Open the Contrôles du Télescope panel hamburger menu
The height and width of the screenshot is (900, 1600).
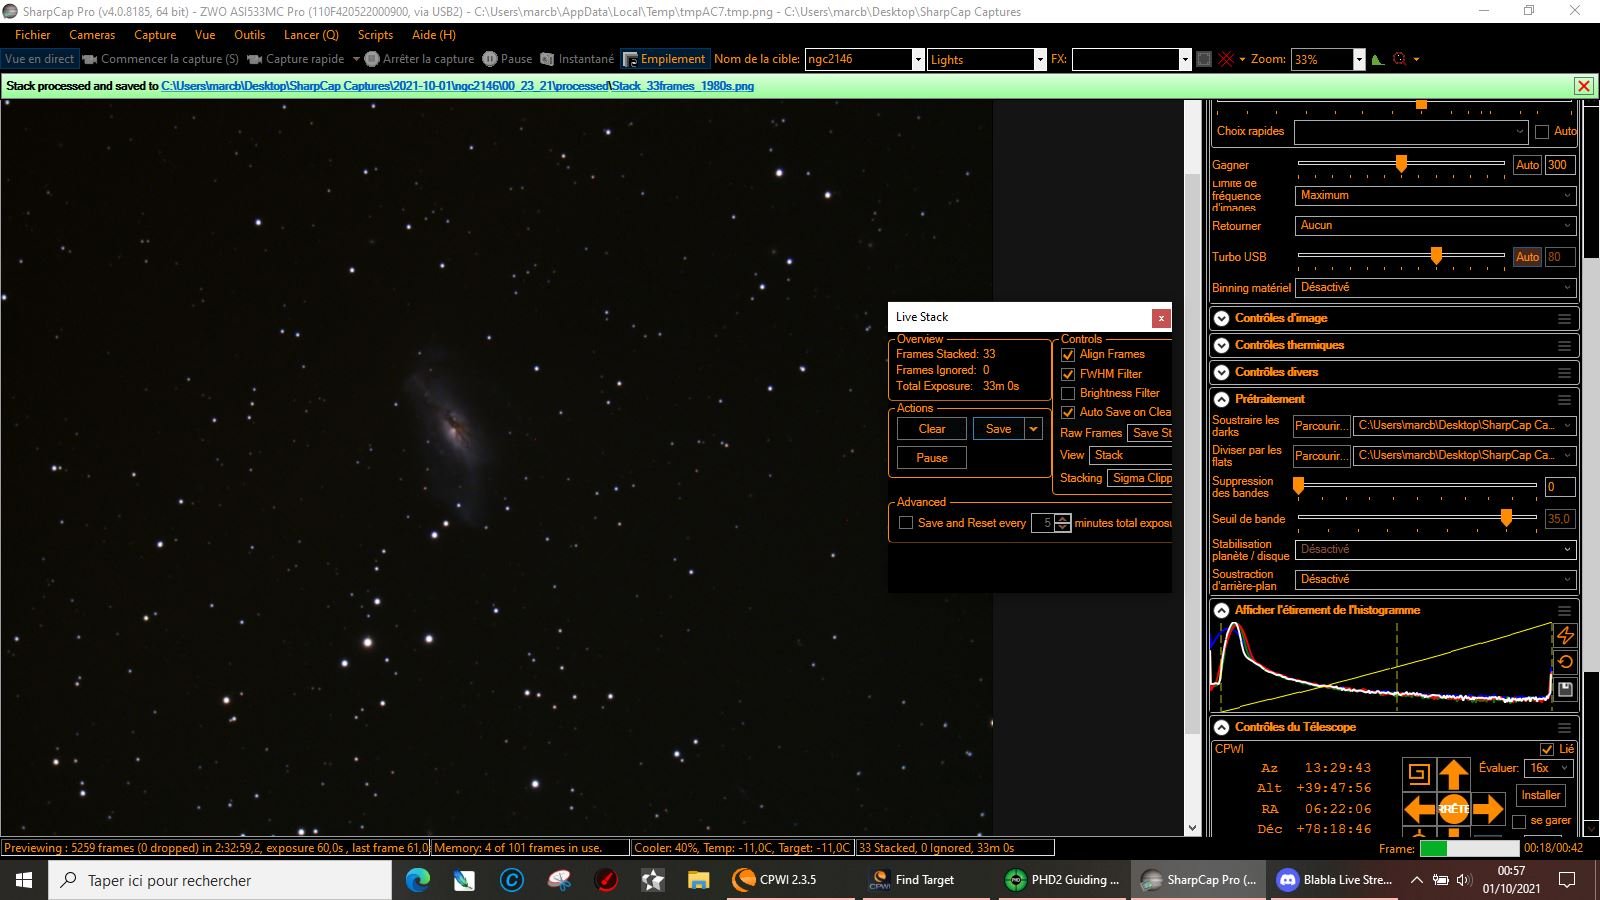1564,727
